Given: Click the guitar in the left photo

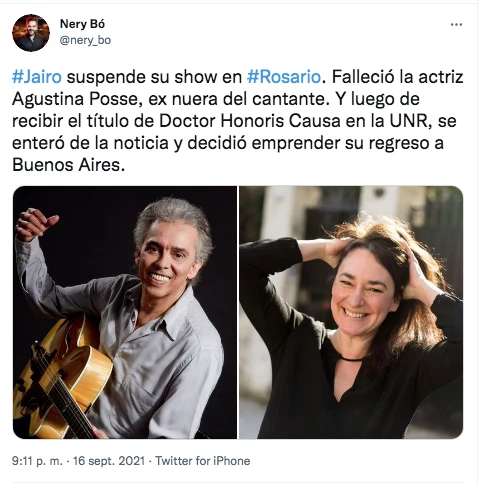Looking at the screenshot, I should (62, 377).
